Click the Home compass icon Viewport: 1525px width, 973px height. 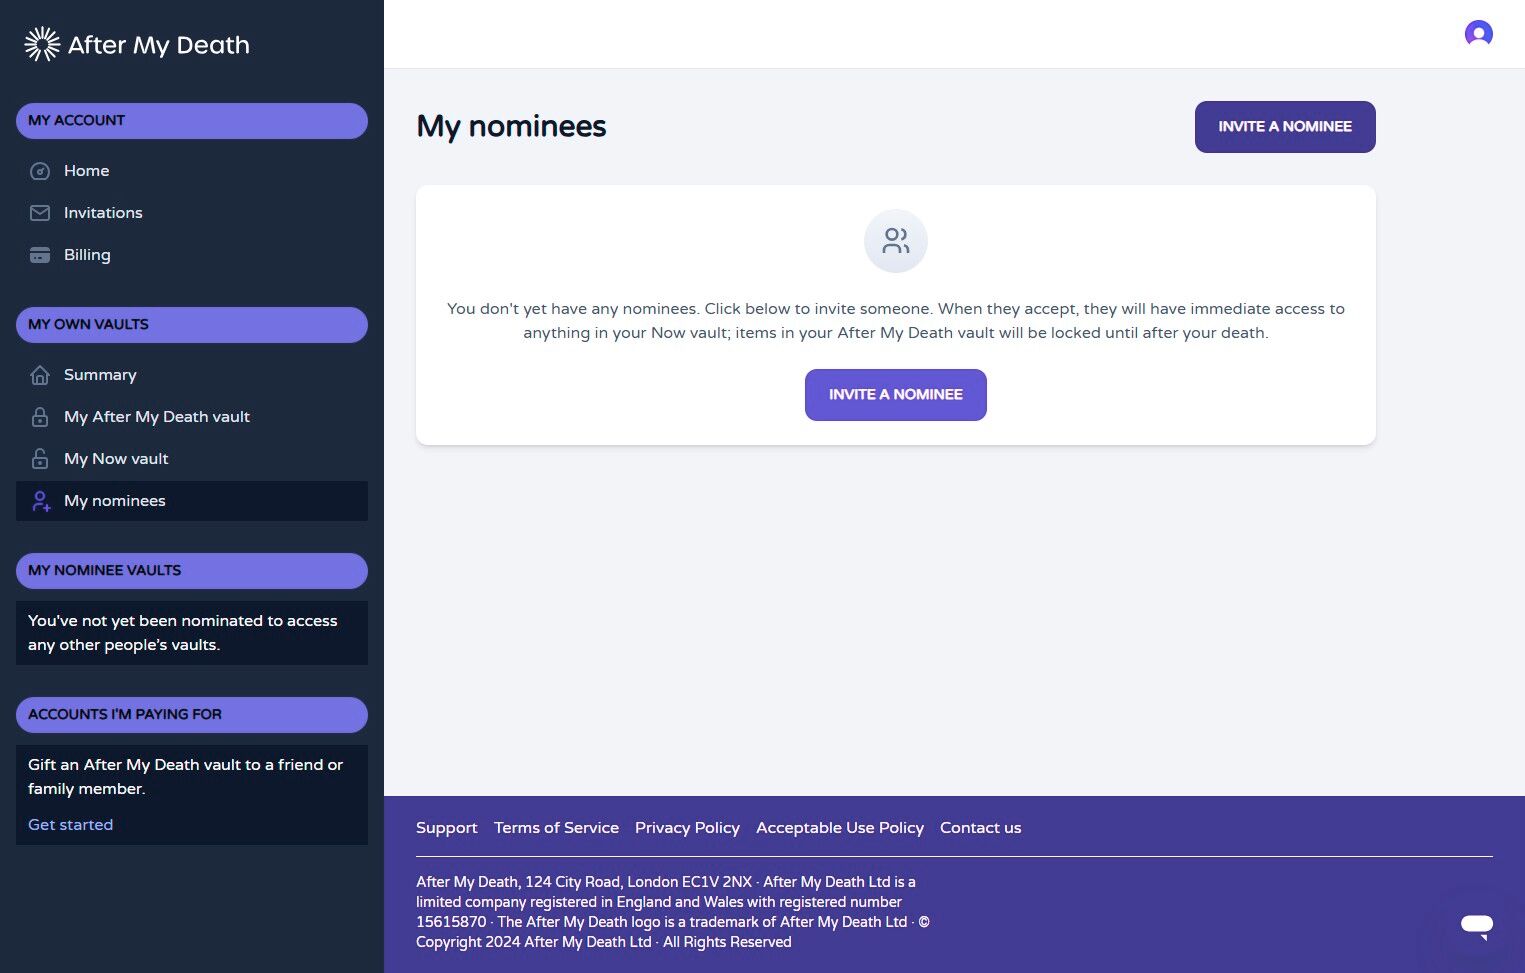point(40,171)
